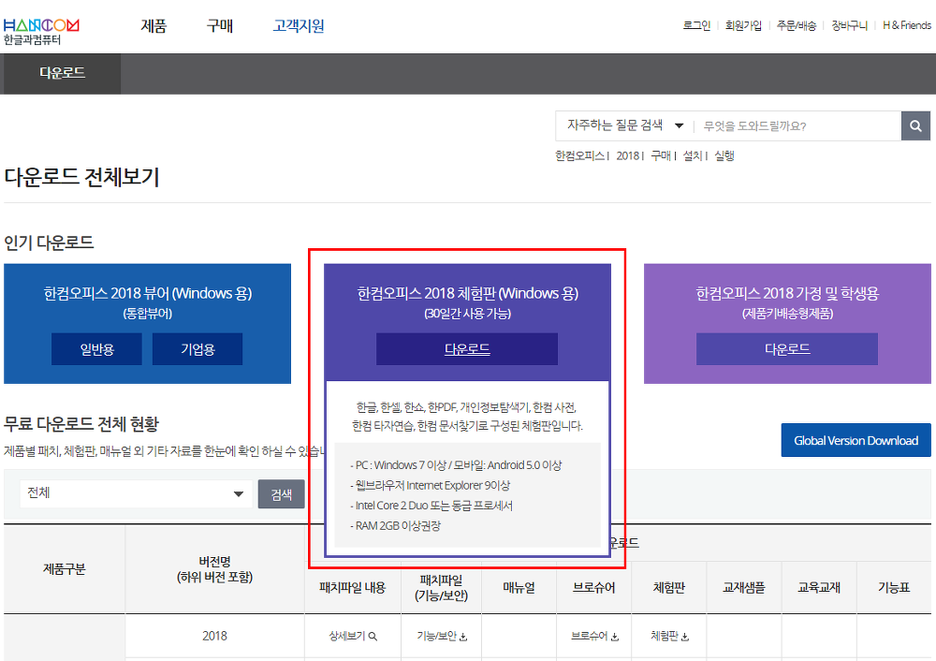This screenshot has height=661, width=936.
Task: Click 다운로드 for 가정 및 학생용
Action: point(787,349)
